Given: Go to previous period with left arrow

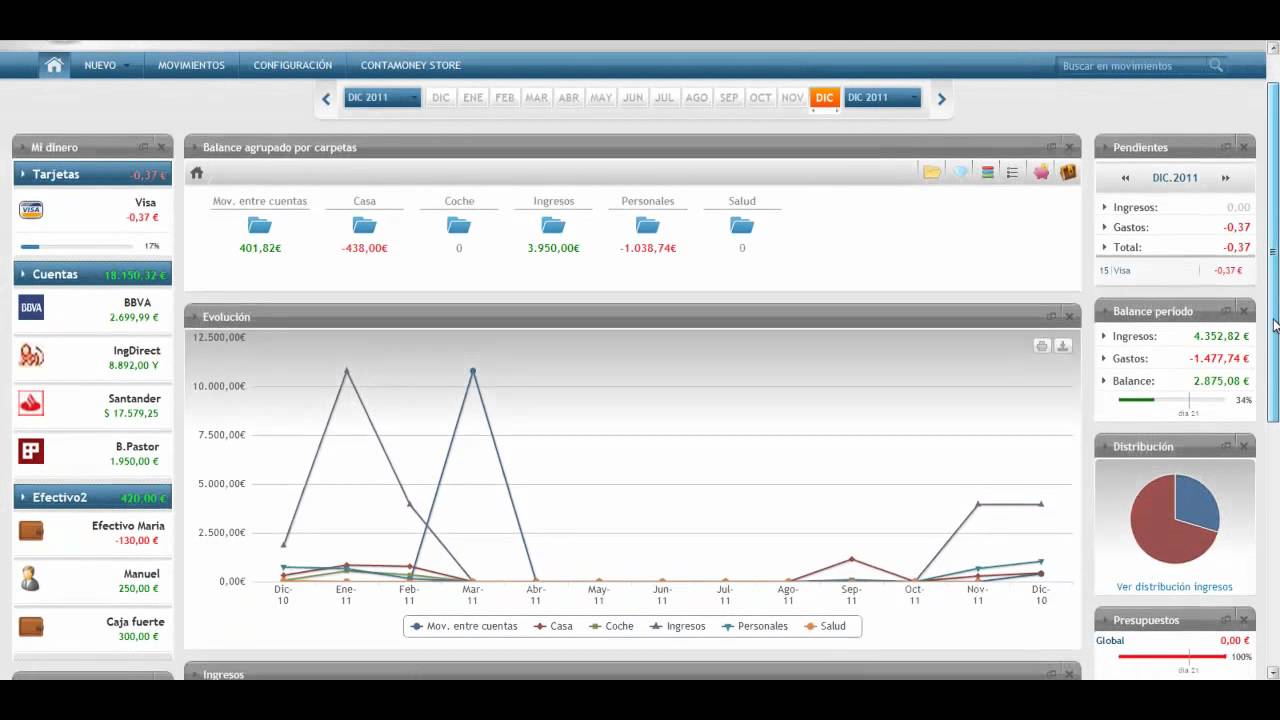Looking at the screenshot, I should [326, 99].
